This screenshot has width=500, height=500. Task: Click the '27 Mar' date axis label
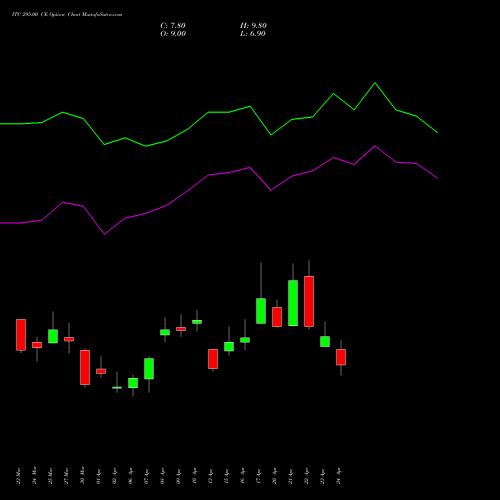tap(66, 475)
